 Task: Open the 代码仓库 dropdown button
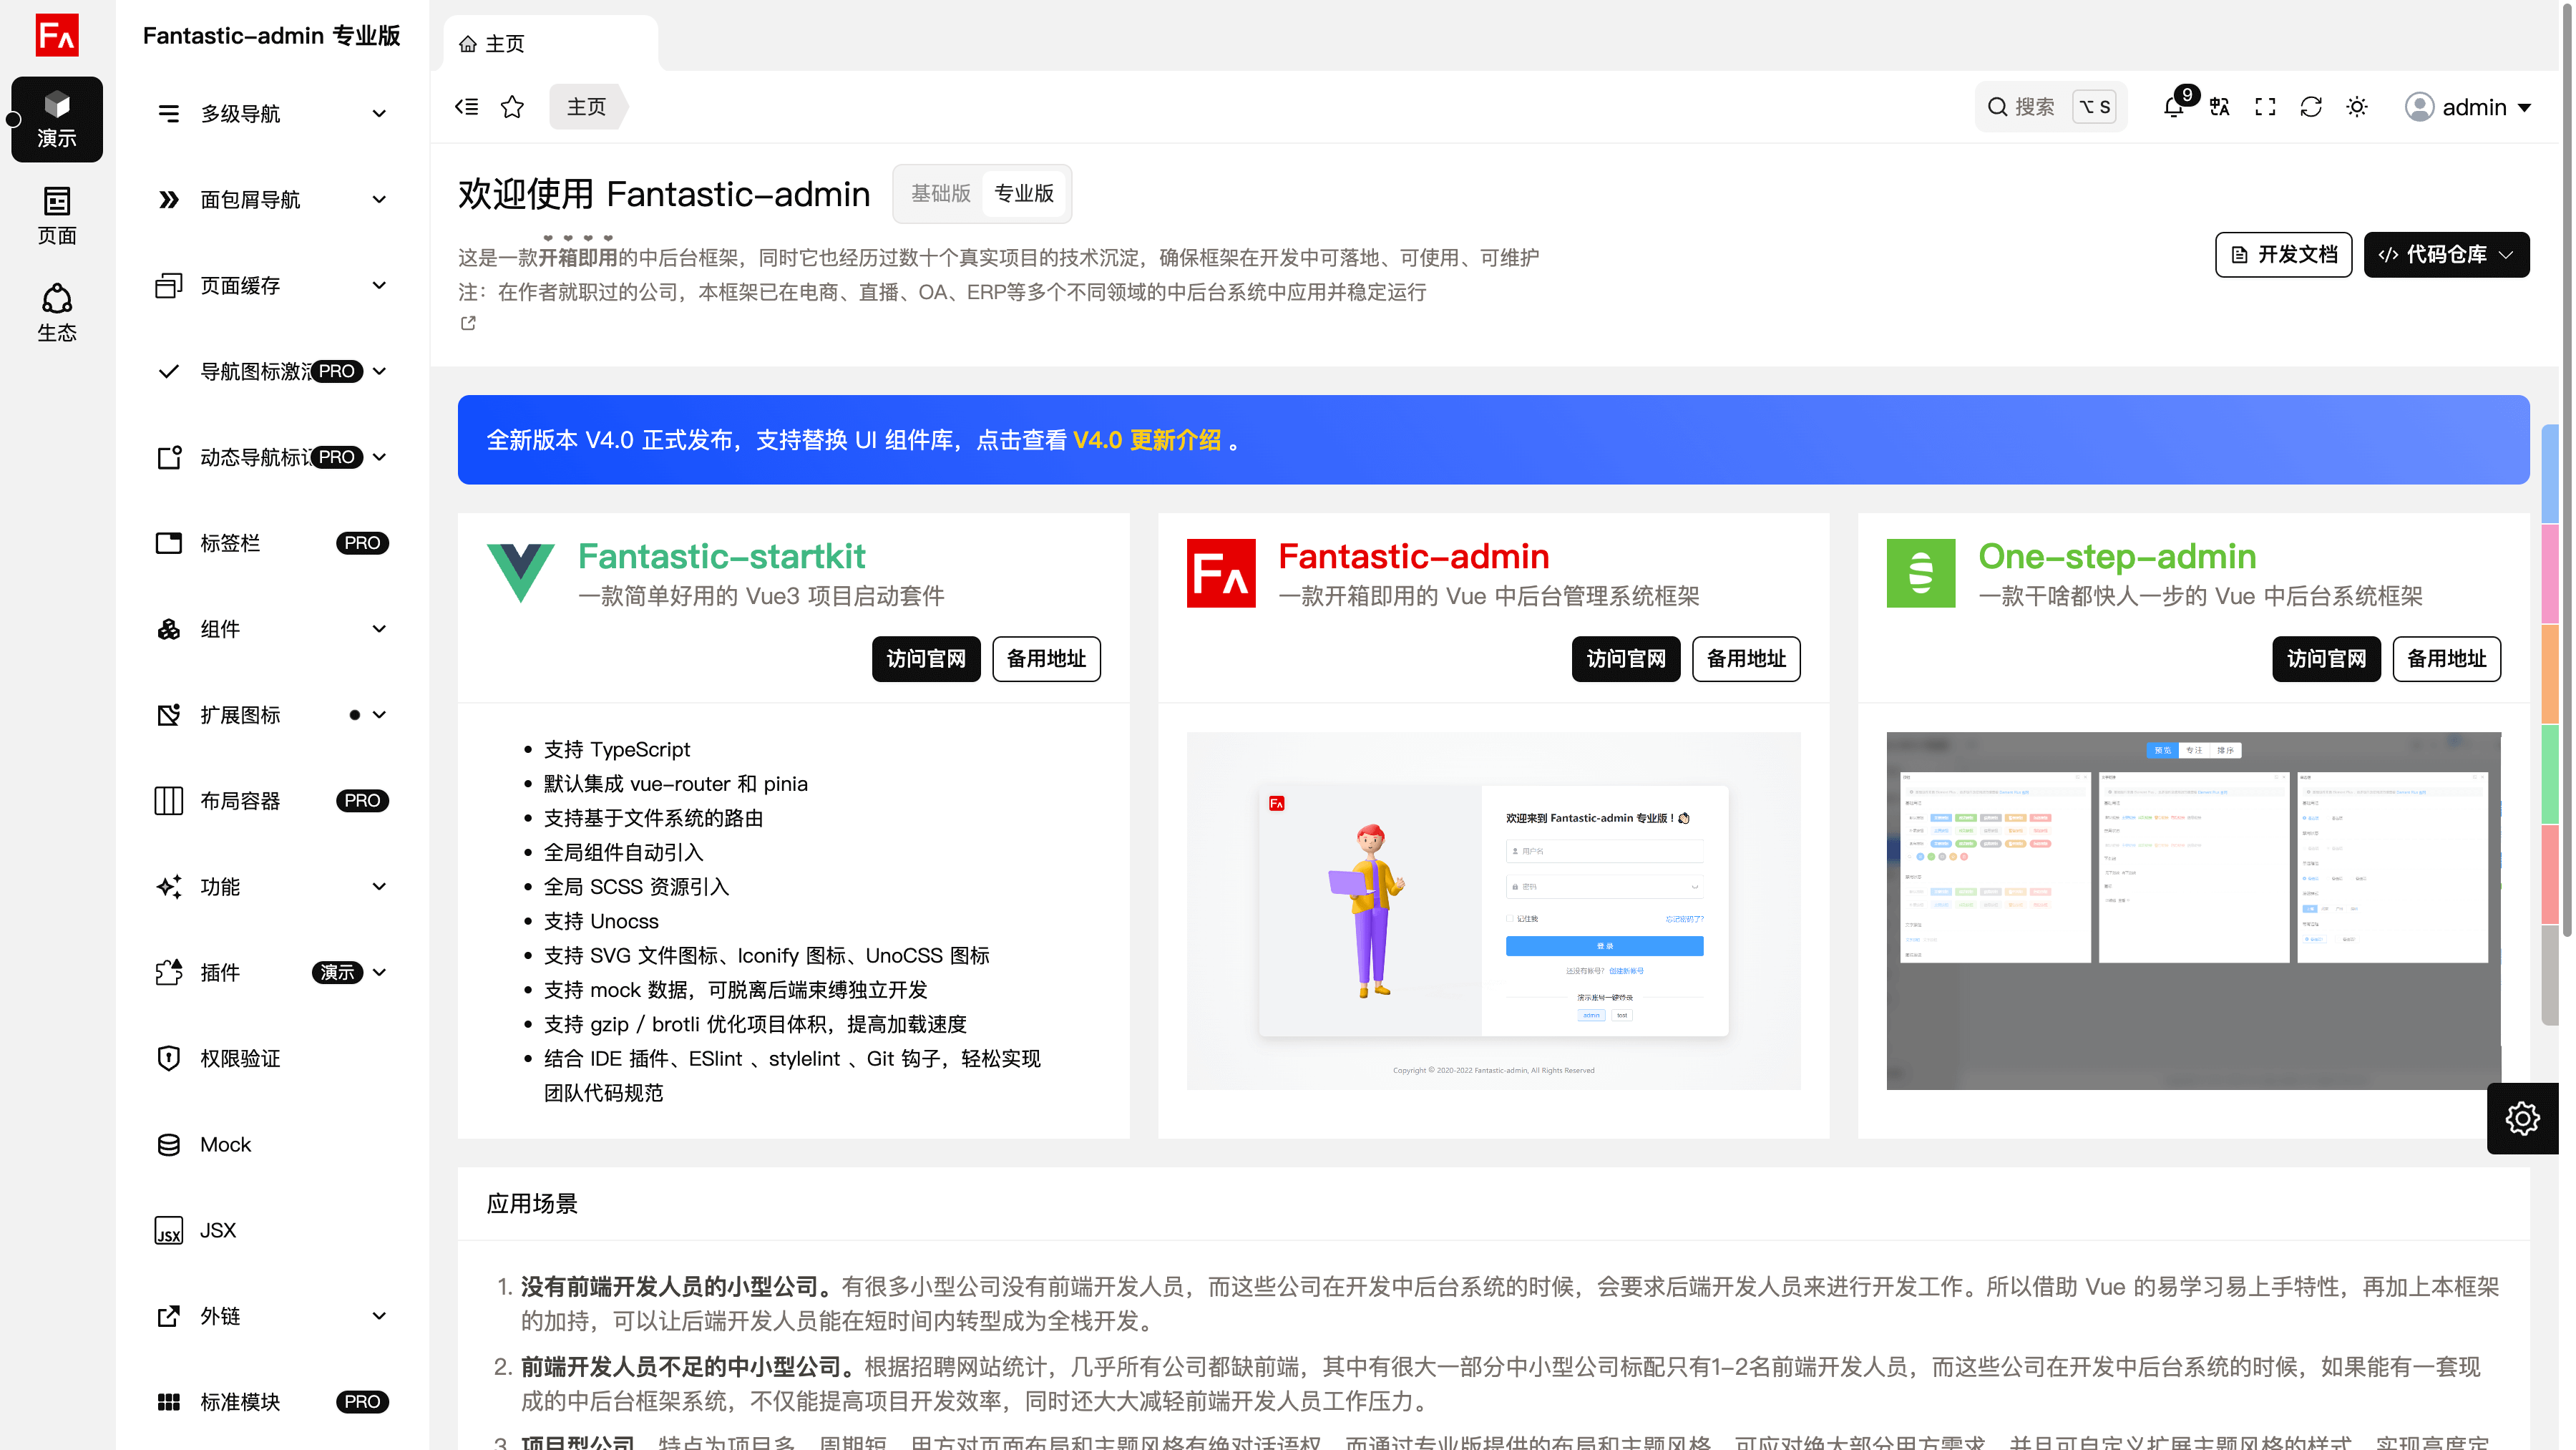[2446, 255]
